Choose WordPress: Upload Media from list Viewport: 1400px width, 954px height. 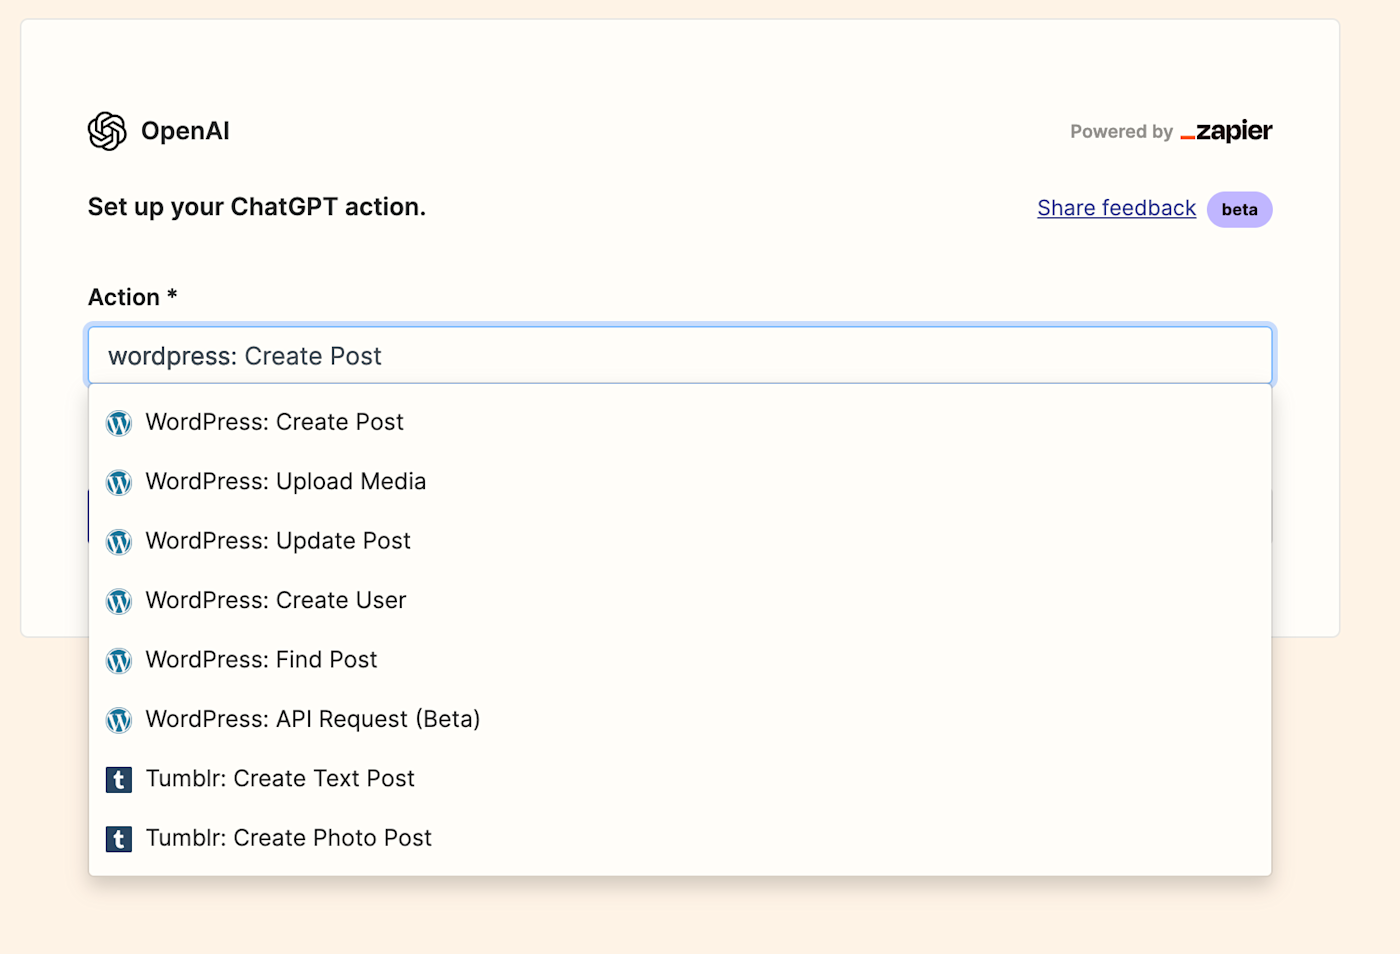[286, 482]
